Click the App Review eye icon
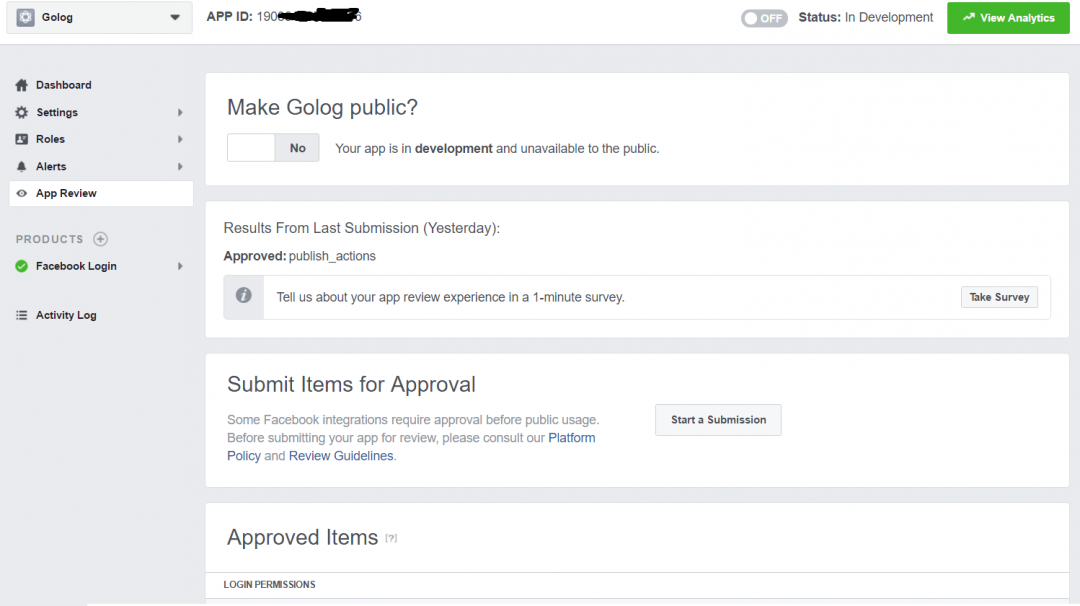The height and width of the screenshot is (606, 1080). click(22, 193)
